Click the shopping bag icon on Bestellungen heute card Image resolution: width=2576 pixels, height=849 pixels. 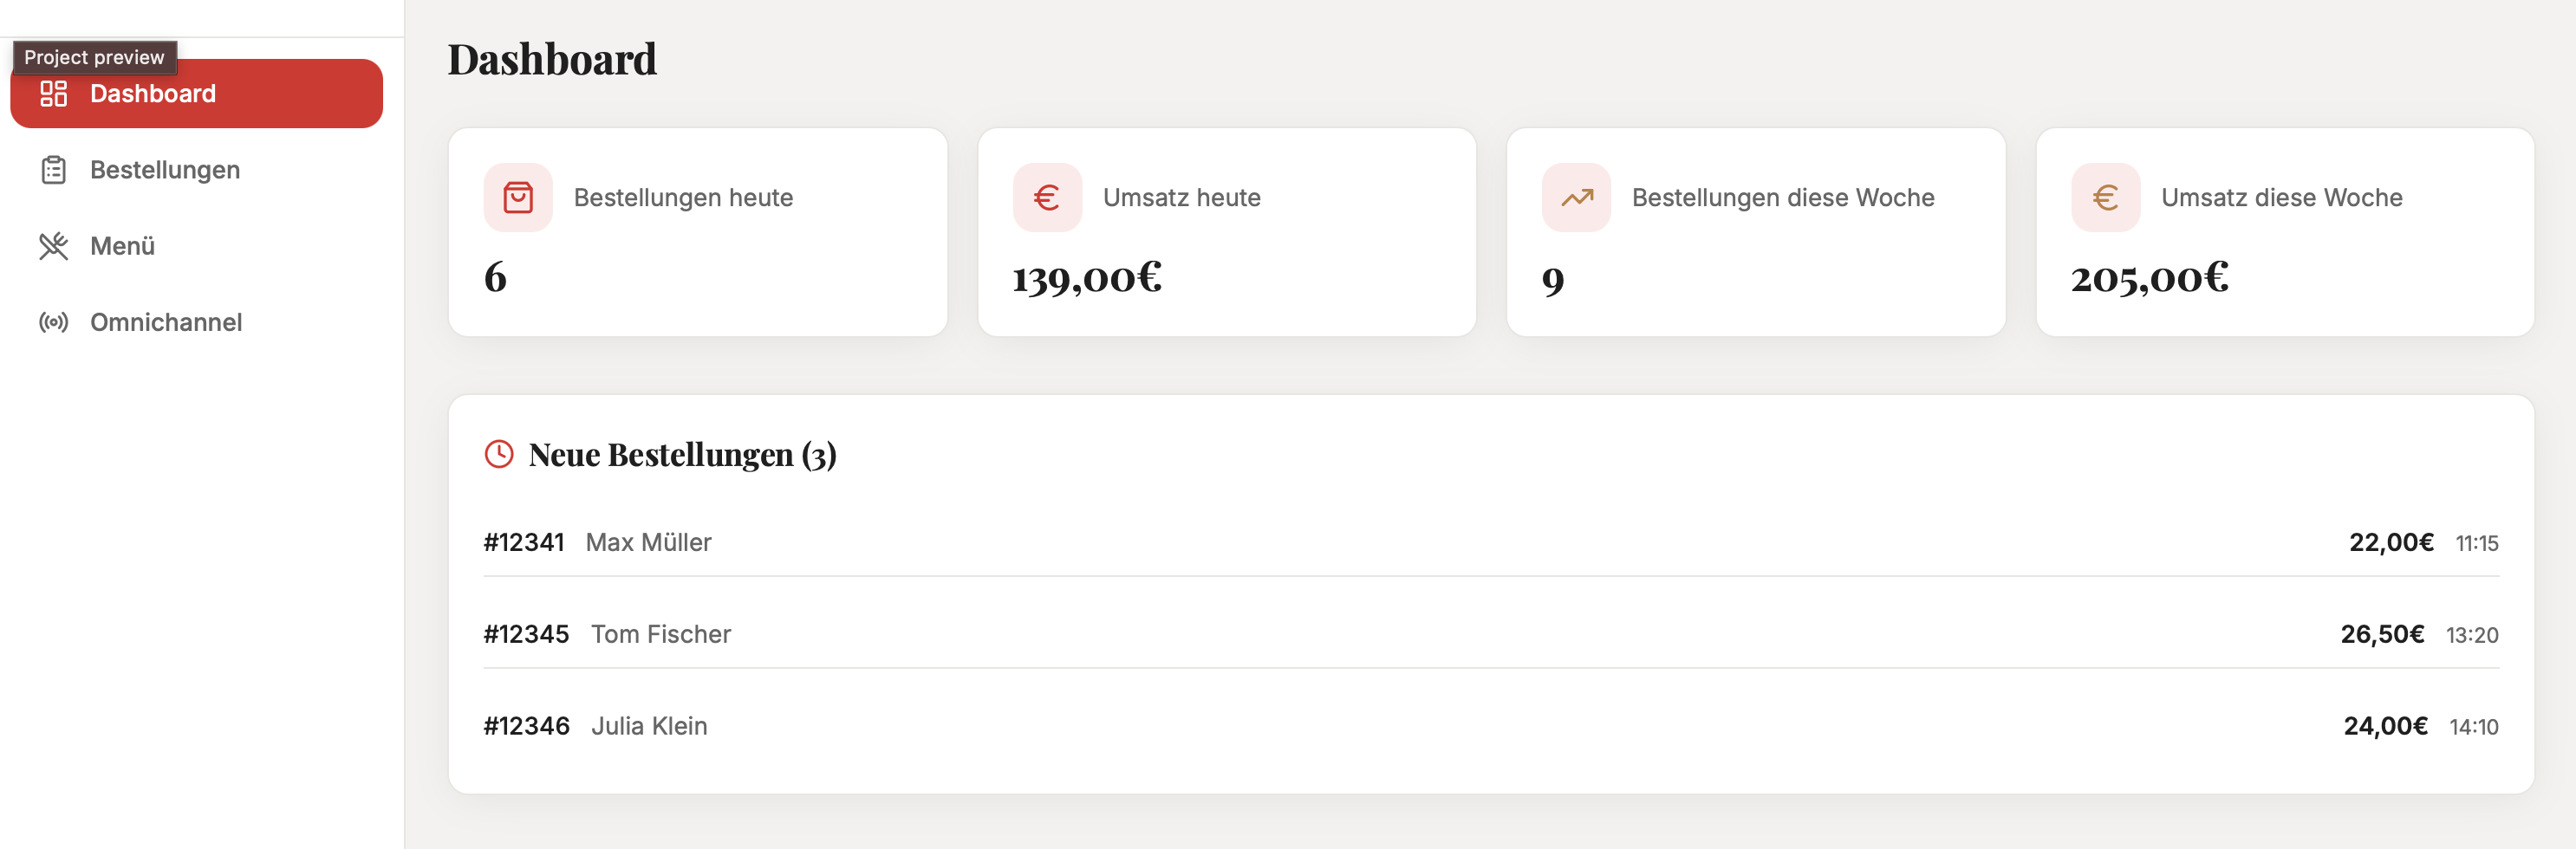tap(519, 198)
